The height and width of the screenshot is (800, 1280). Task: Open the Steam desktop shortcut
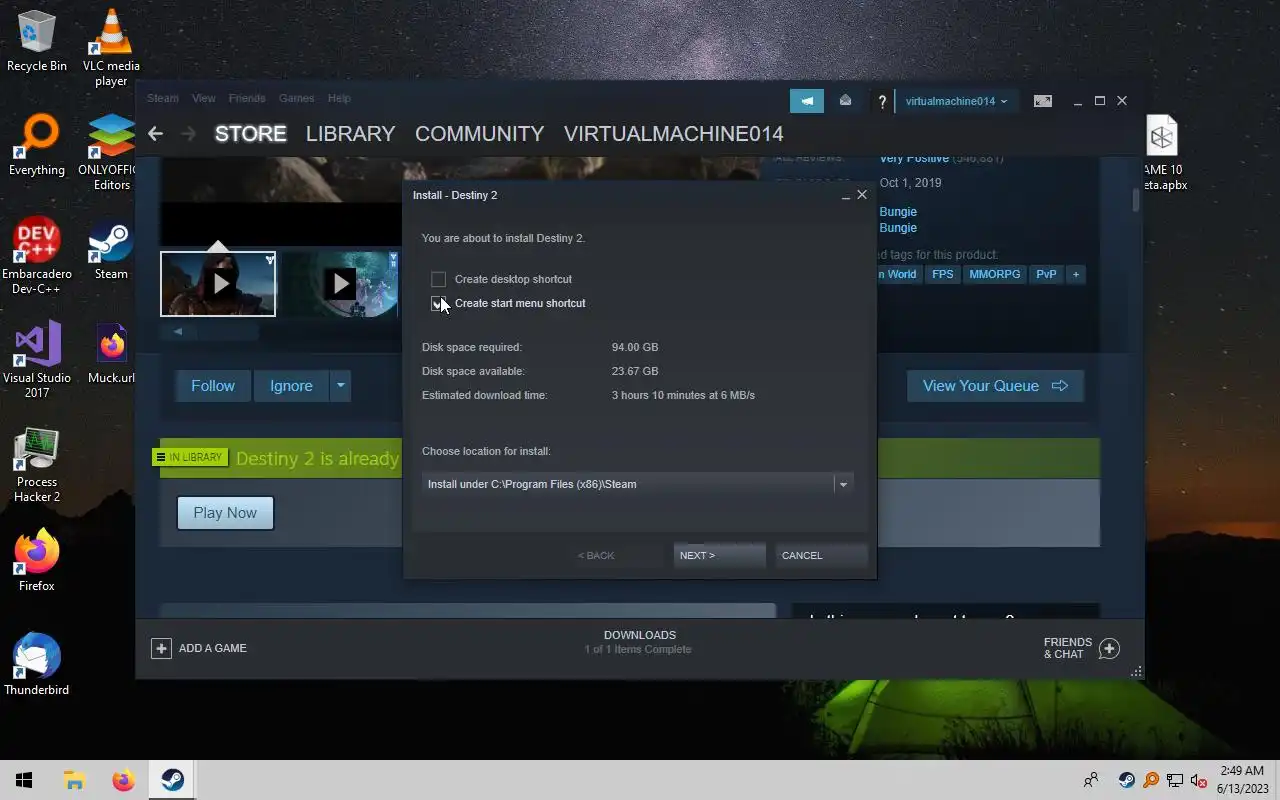pyautogui.click(x=111, y=250)
